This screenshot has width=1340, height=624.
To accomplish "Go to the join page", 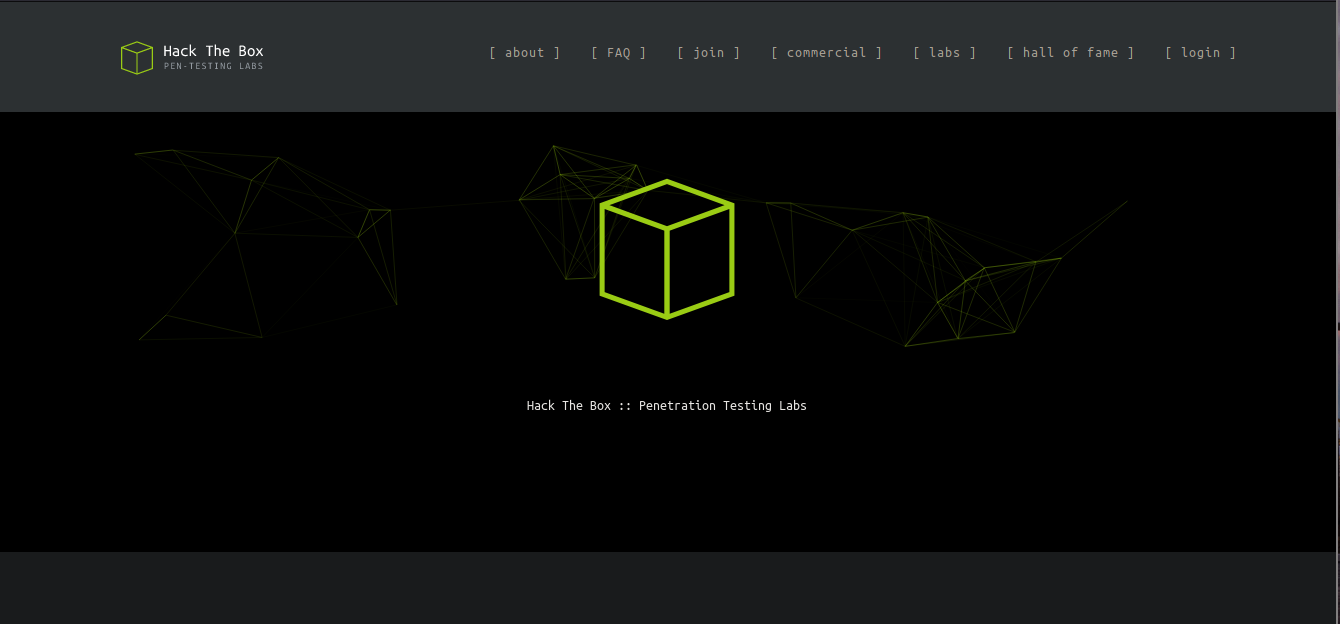I will coord(709,53).
